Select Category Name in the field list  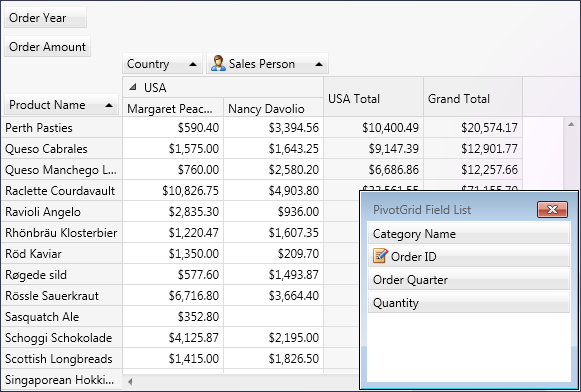[x=469, y=233]
